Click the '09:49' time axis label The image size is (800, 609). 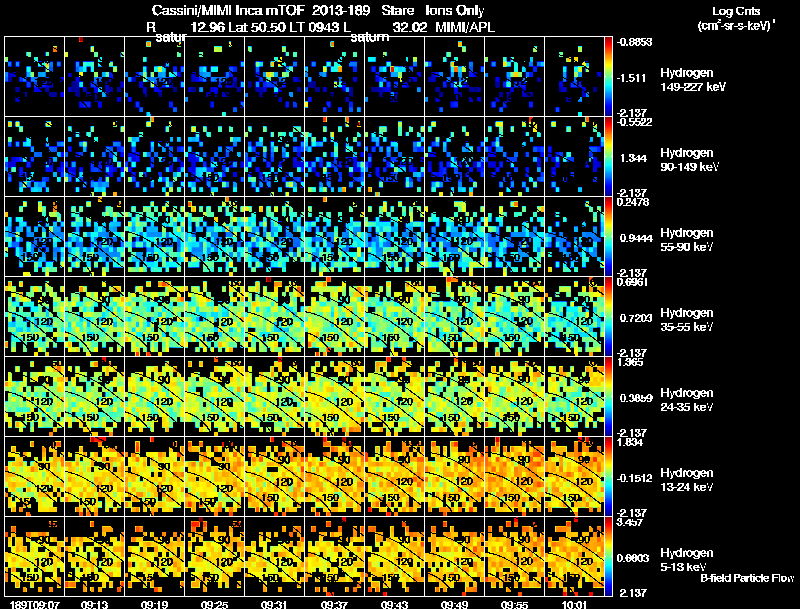coord(454,604)
